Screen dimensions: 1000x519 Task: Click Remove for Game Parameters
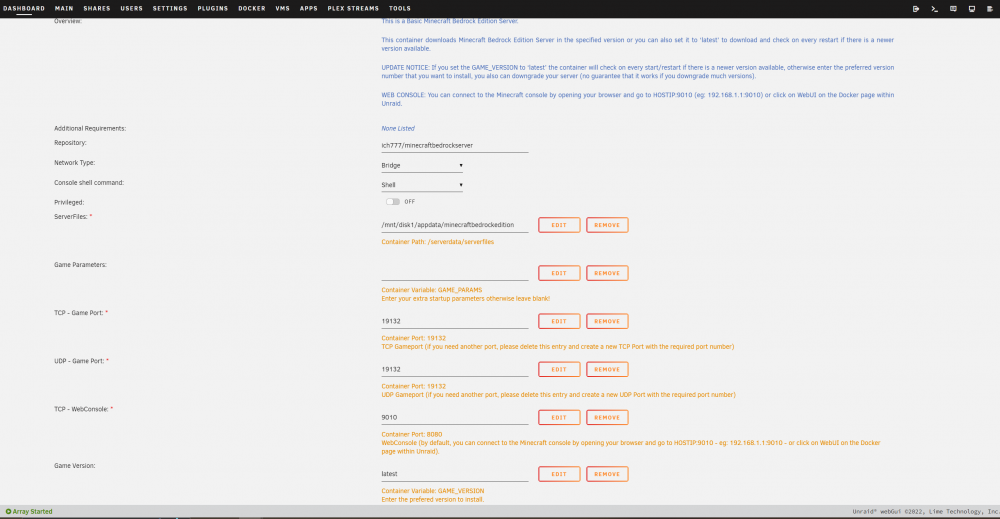click(607, 273)
